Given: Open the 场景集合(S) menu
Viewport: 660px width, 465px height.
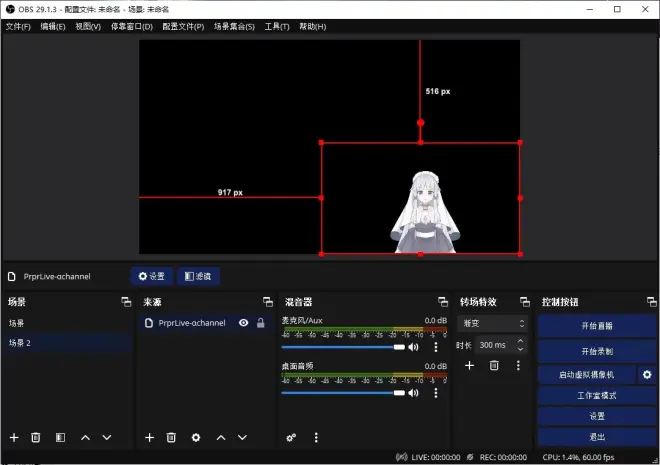Looking at the screenshot, I should point(234,27).
